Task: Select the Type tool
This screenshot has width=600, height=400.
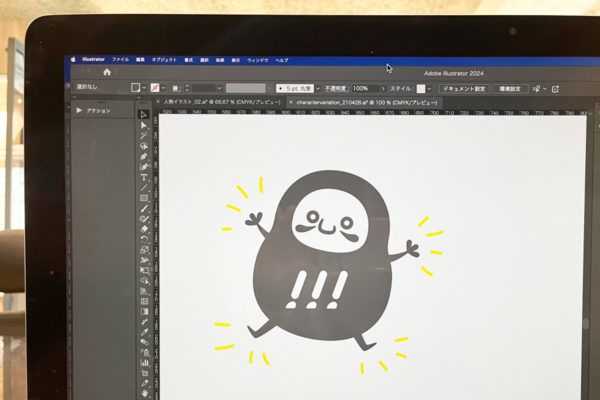Action: 144,177
